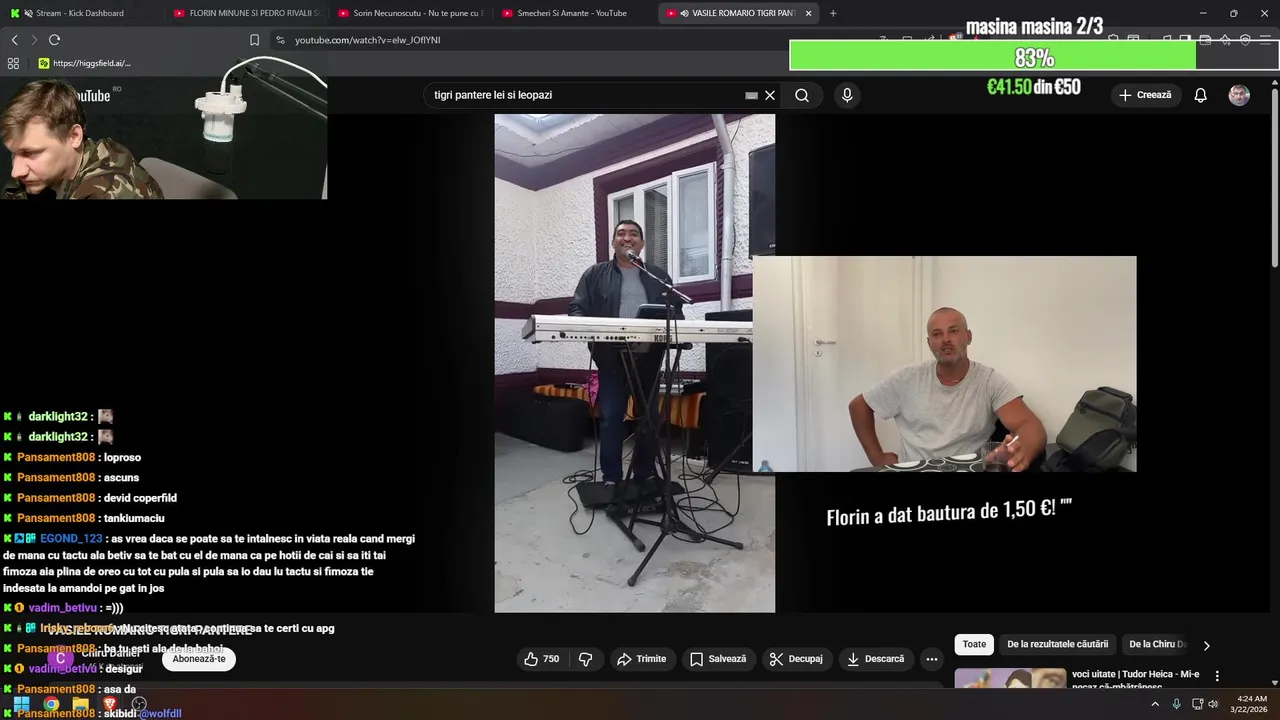Click the Creează button
This screenshot has height=720, width=1280.
coord(1145,95)
